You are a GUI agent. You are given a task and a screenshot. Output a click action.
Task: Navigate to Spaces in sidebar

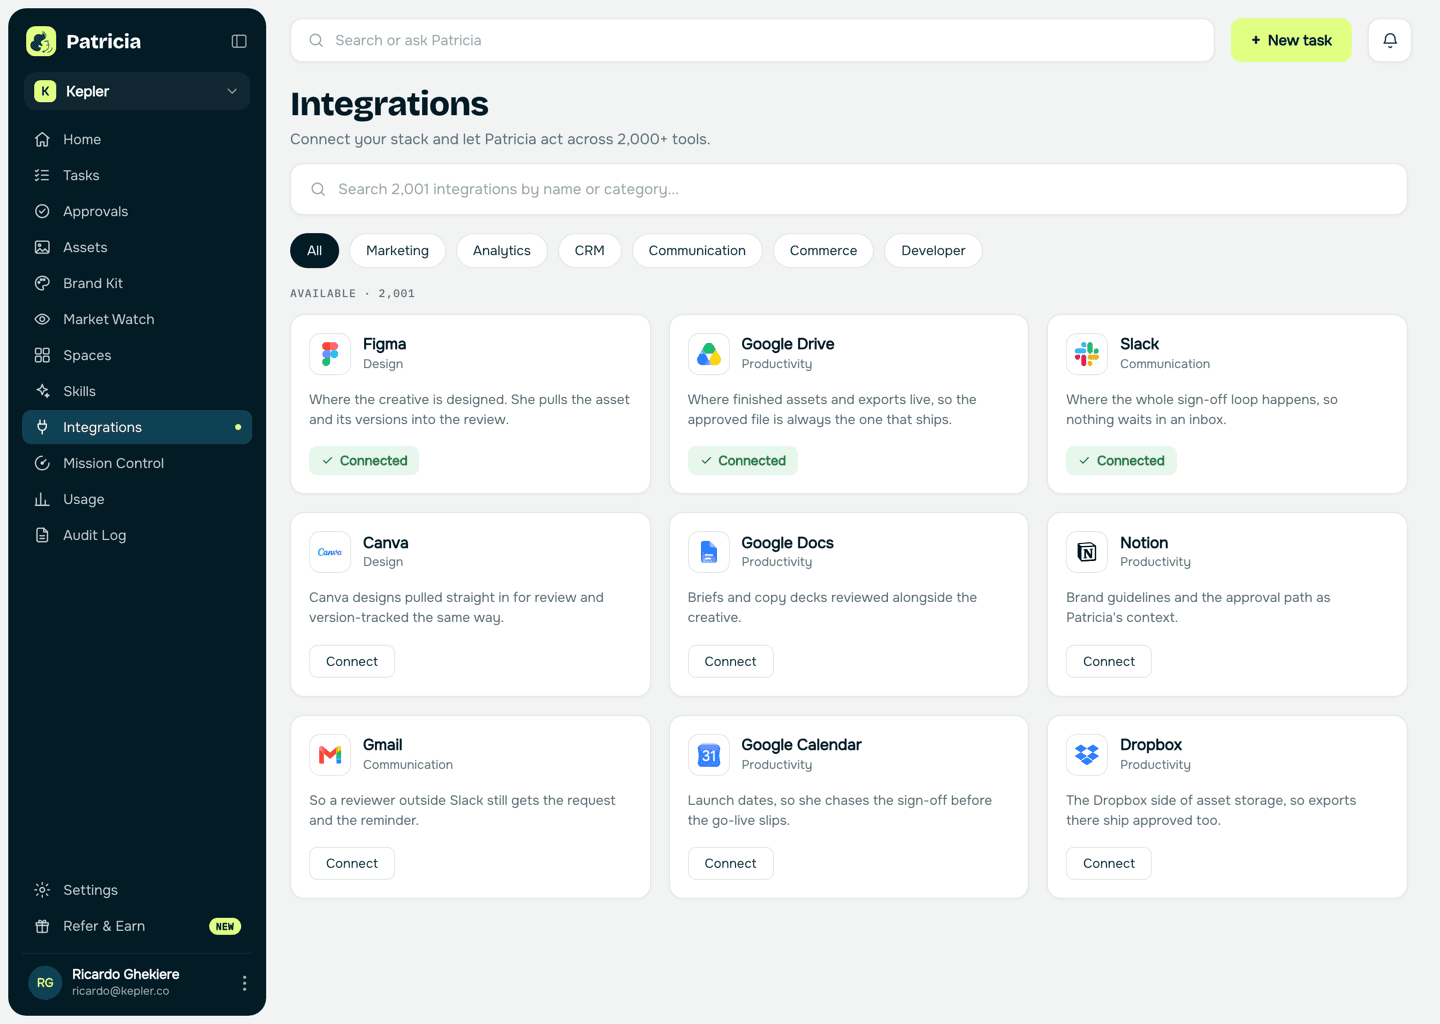(x=137, y=355)
